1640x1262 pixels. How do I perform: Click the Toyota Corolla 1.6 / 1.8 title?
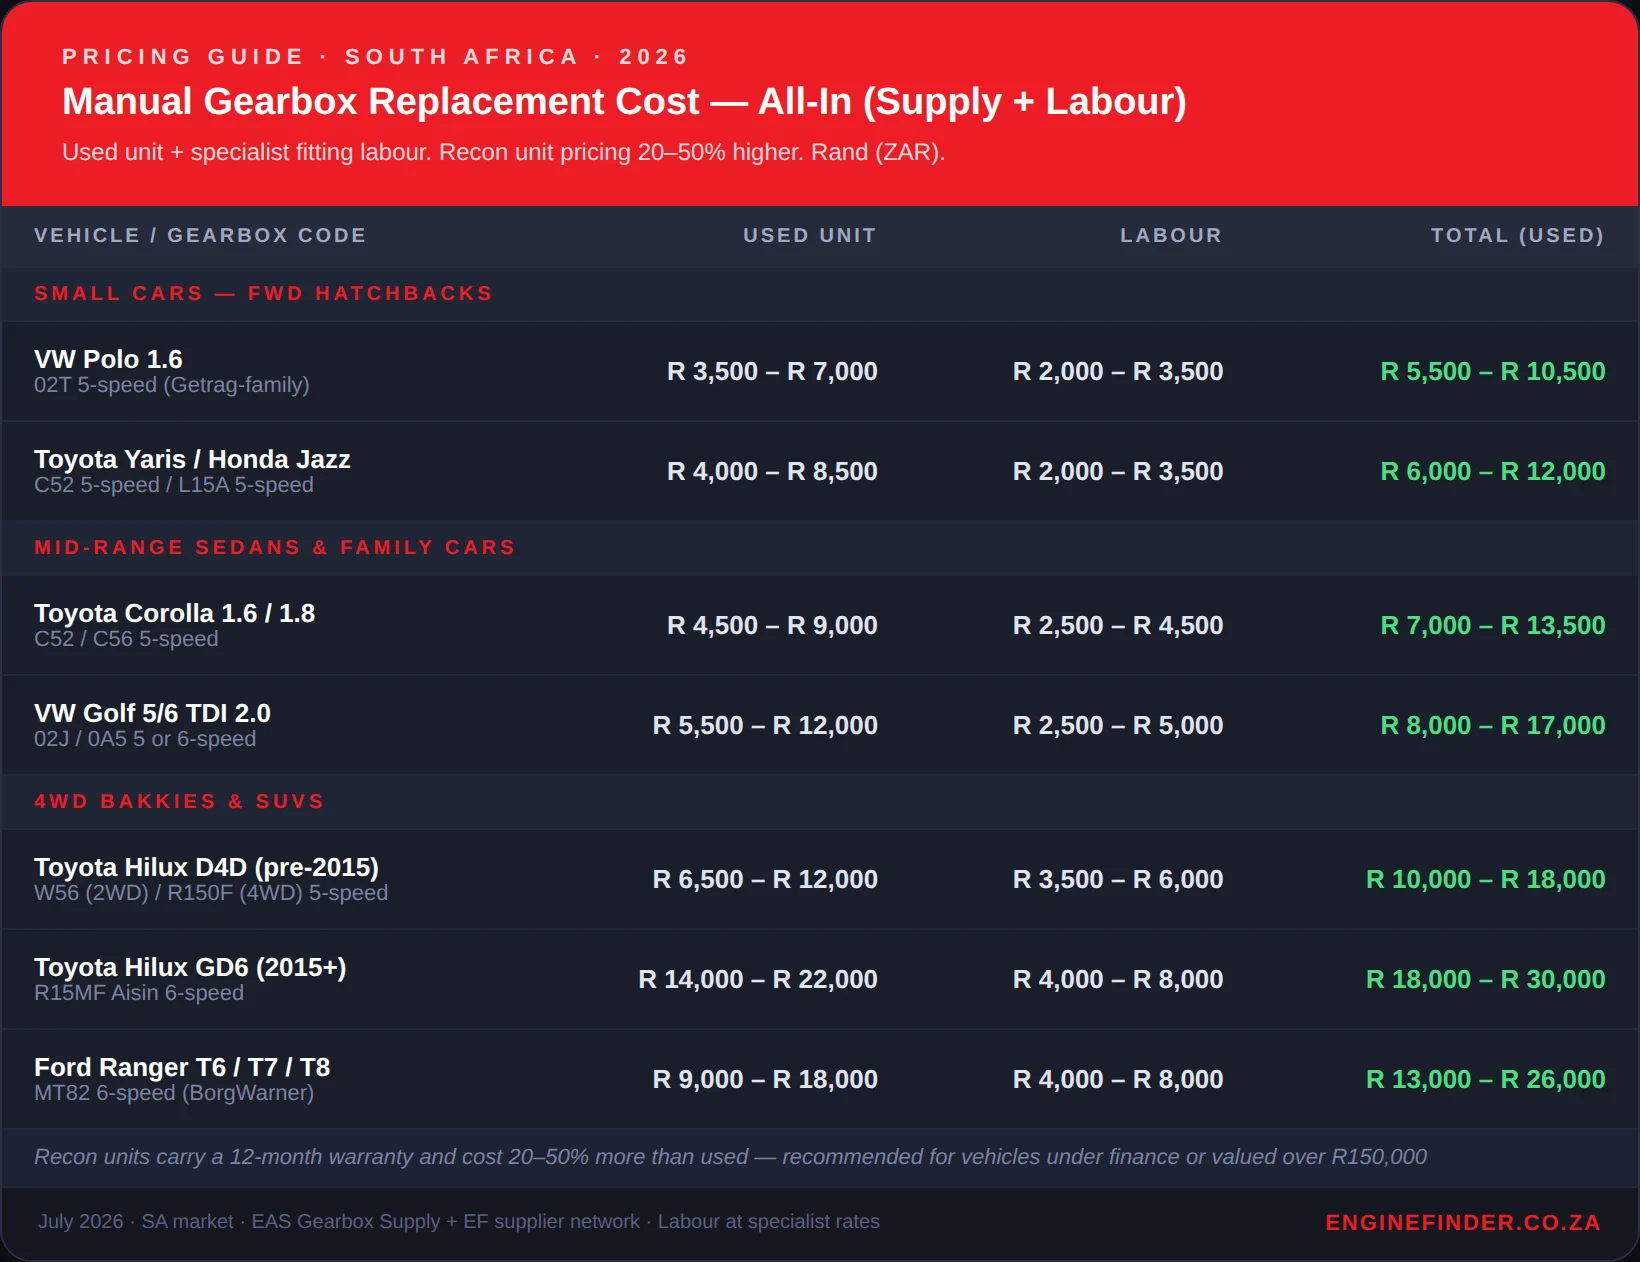pos(174,613)
